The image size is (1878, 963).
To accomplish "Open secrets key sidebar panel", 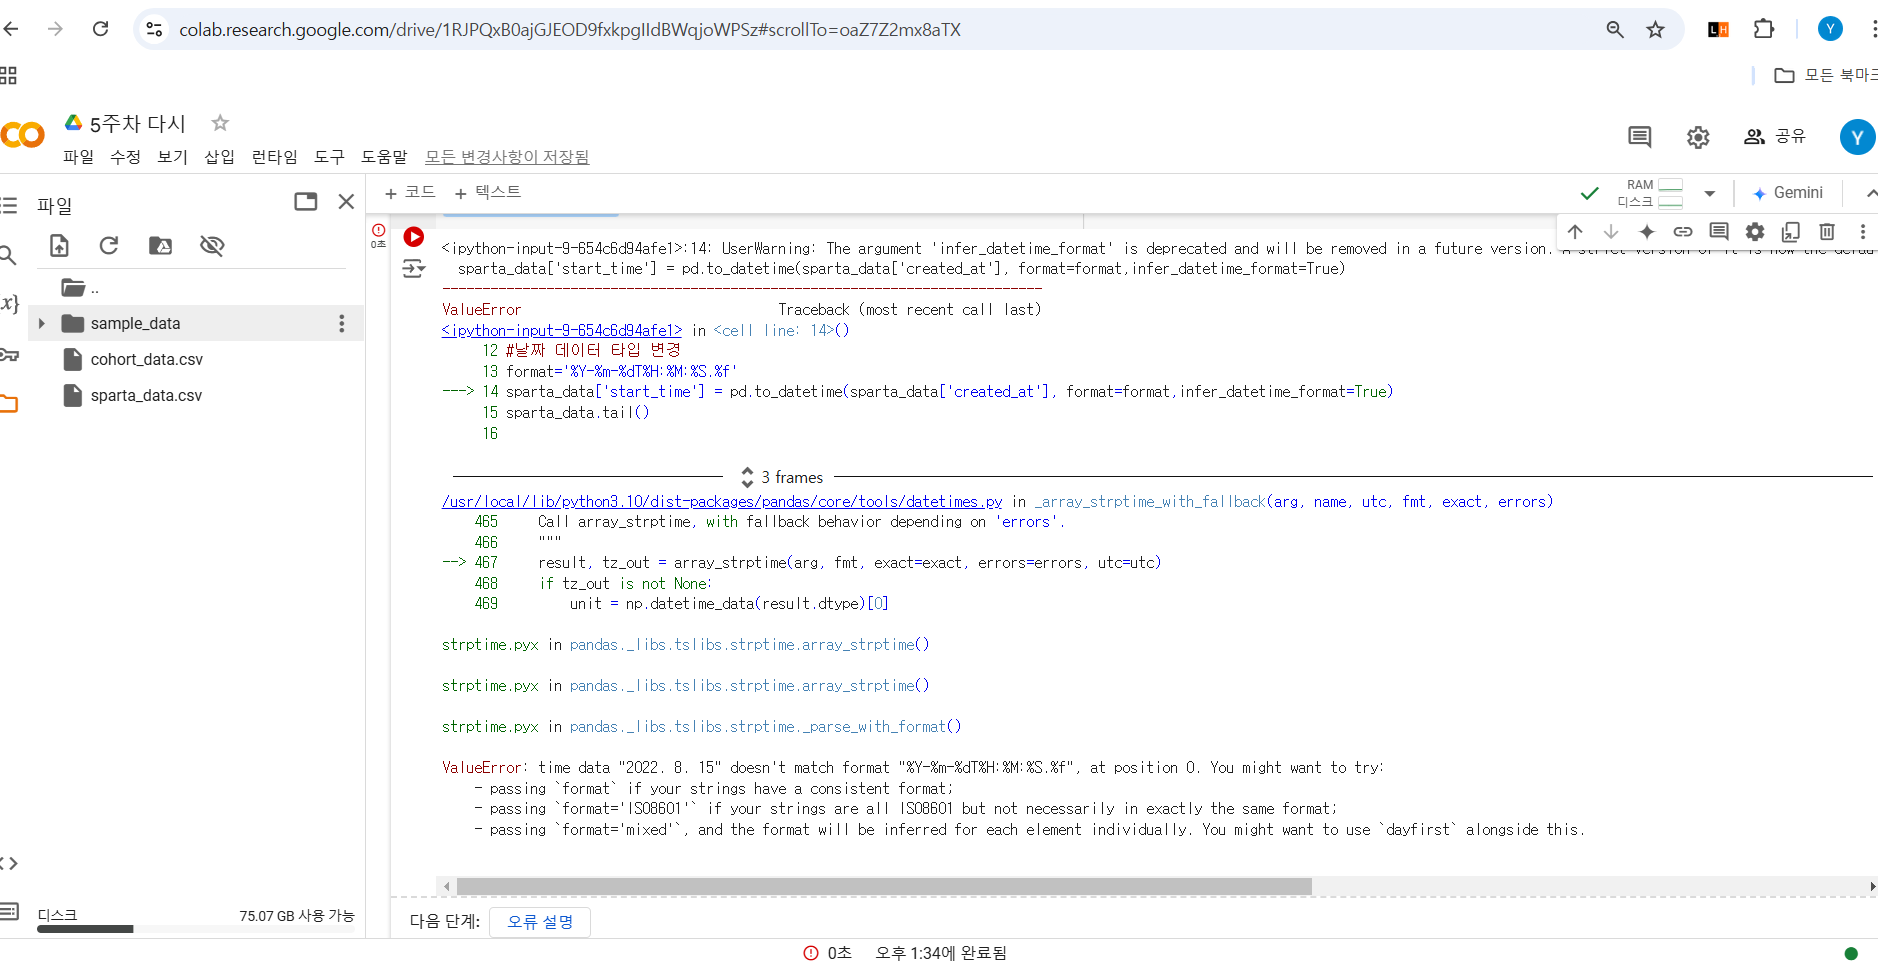I will click(x=9, y=355).
